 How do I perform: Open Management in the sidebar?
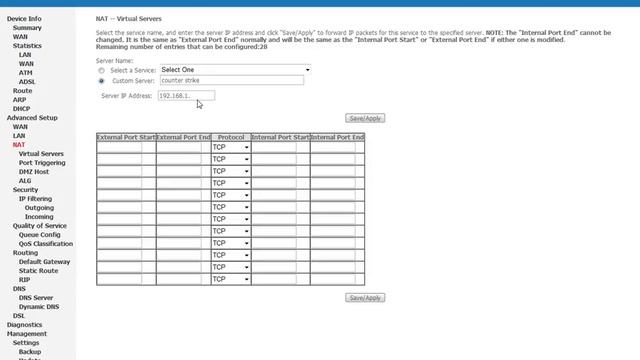pos(27,333)
